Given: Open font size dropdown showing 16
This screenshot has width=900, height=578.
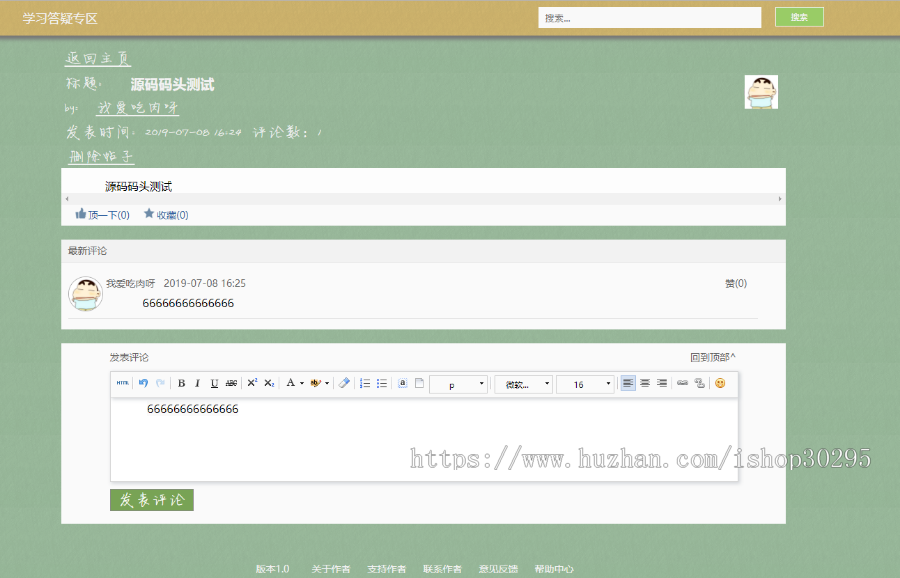Looking at the screenshot, I should coord(585,384).
